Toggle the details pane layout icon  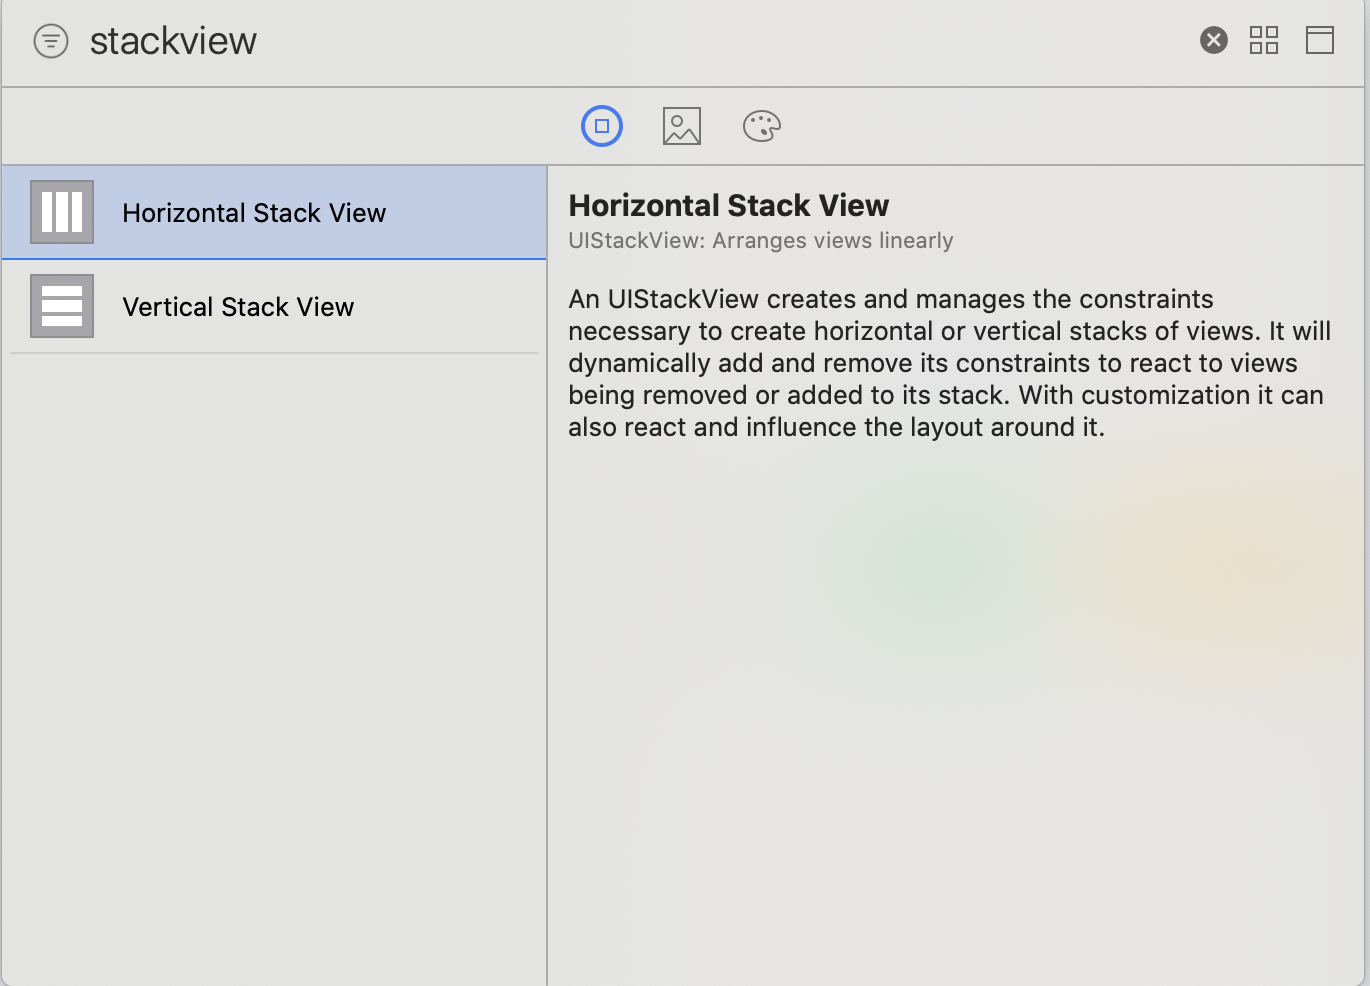(1320, 40)
